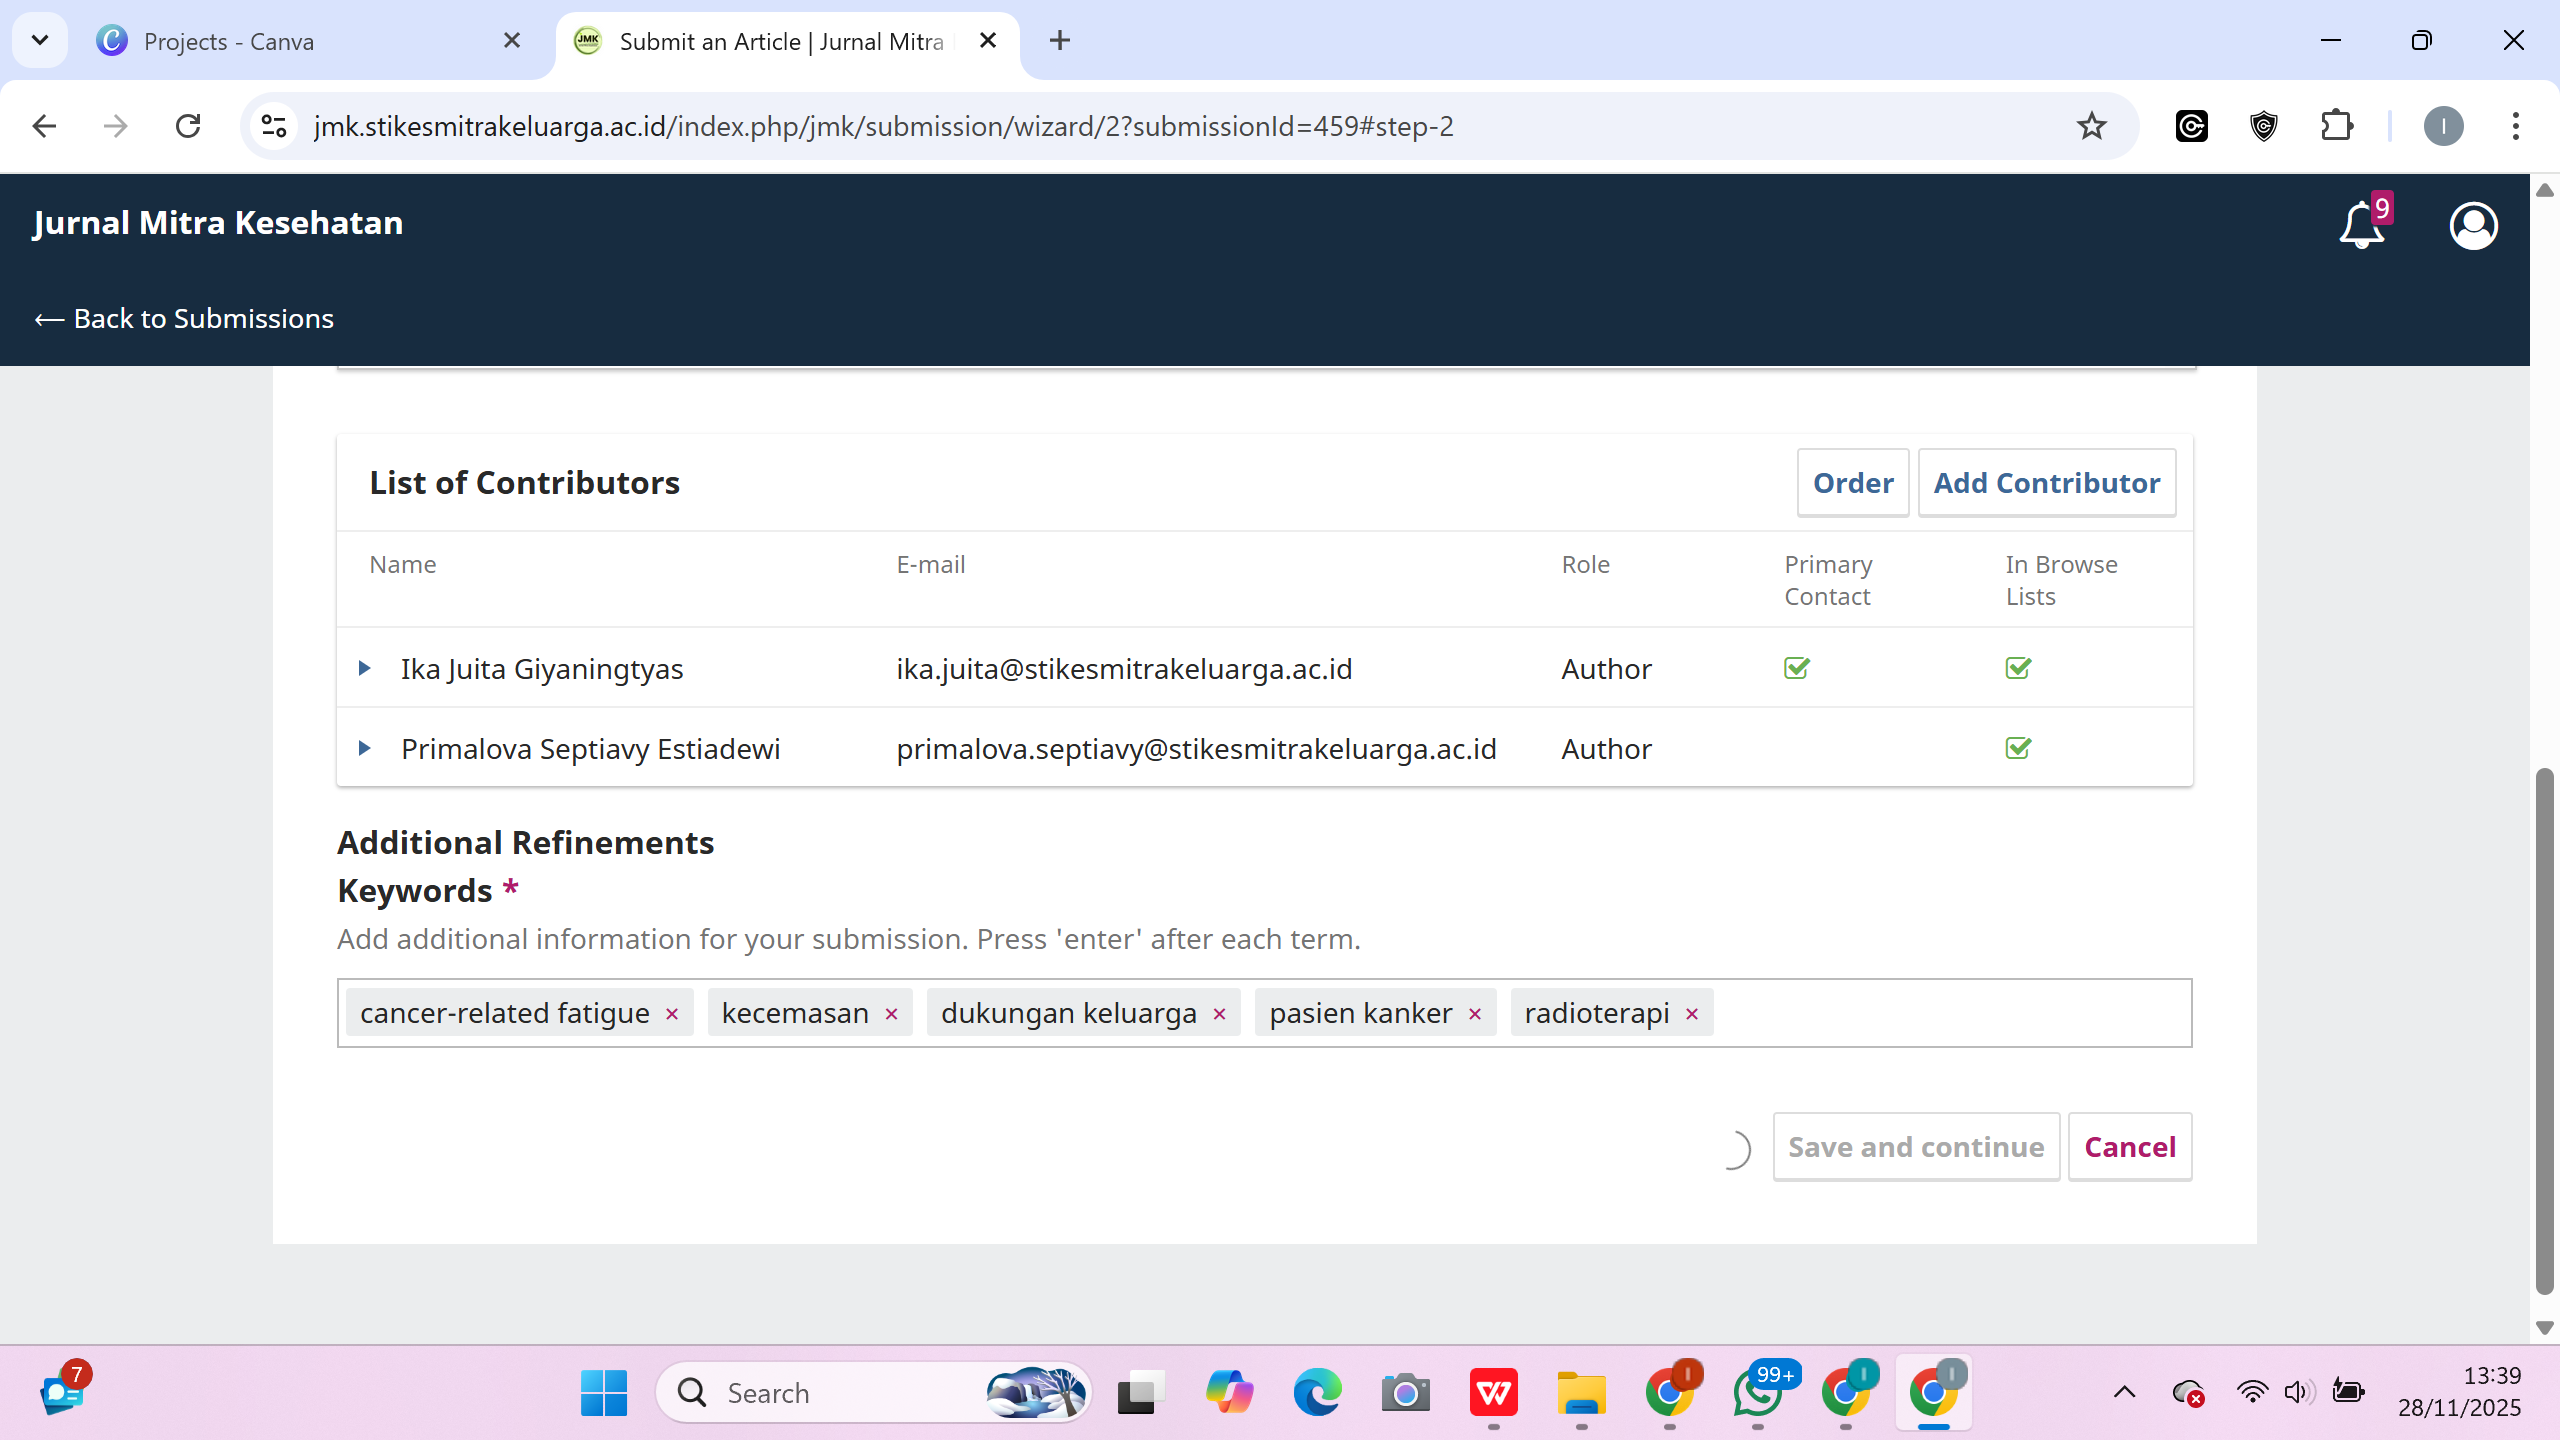Remove the 'radioterapi' keyword tag

point(1692,1014)
